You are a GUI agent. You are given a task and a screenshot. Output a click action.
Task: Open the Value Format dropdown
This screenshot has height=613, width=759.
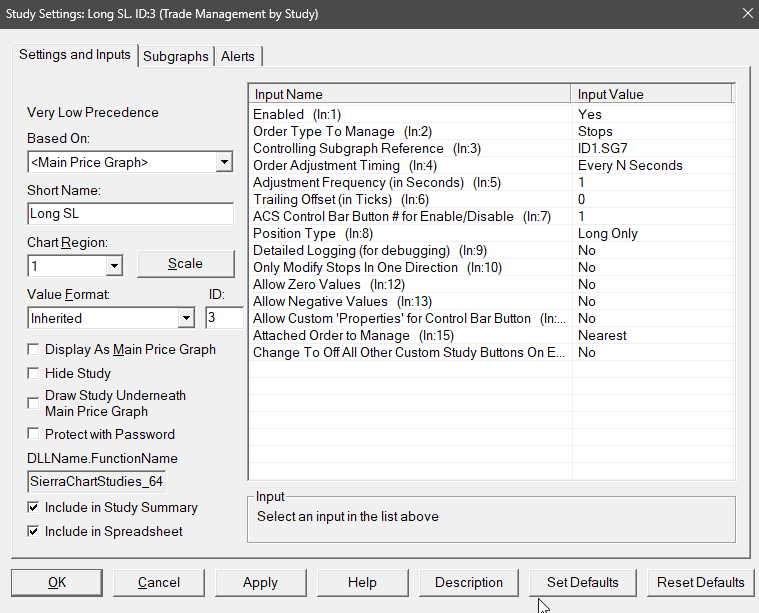click(x=185, y=318)
